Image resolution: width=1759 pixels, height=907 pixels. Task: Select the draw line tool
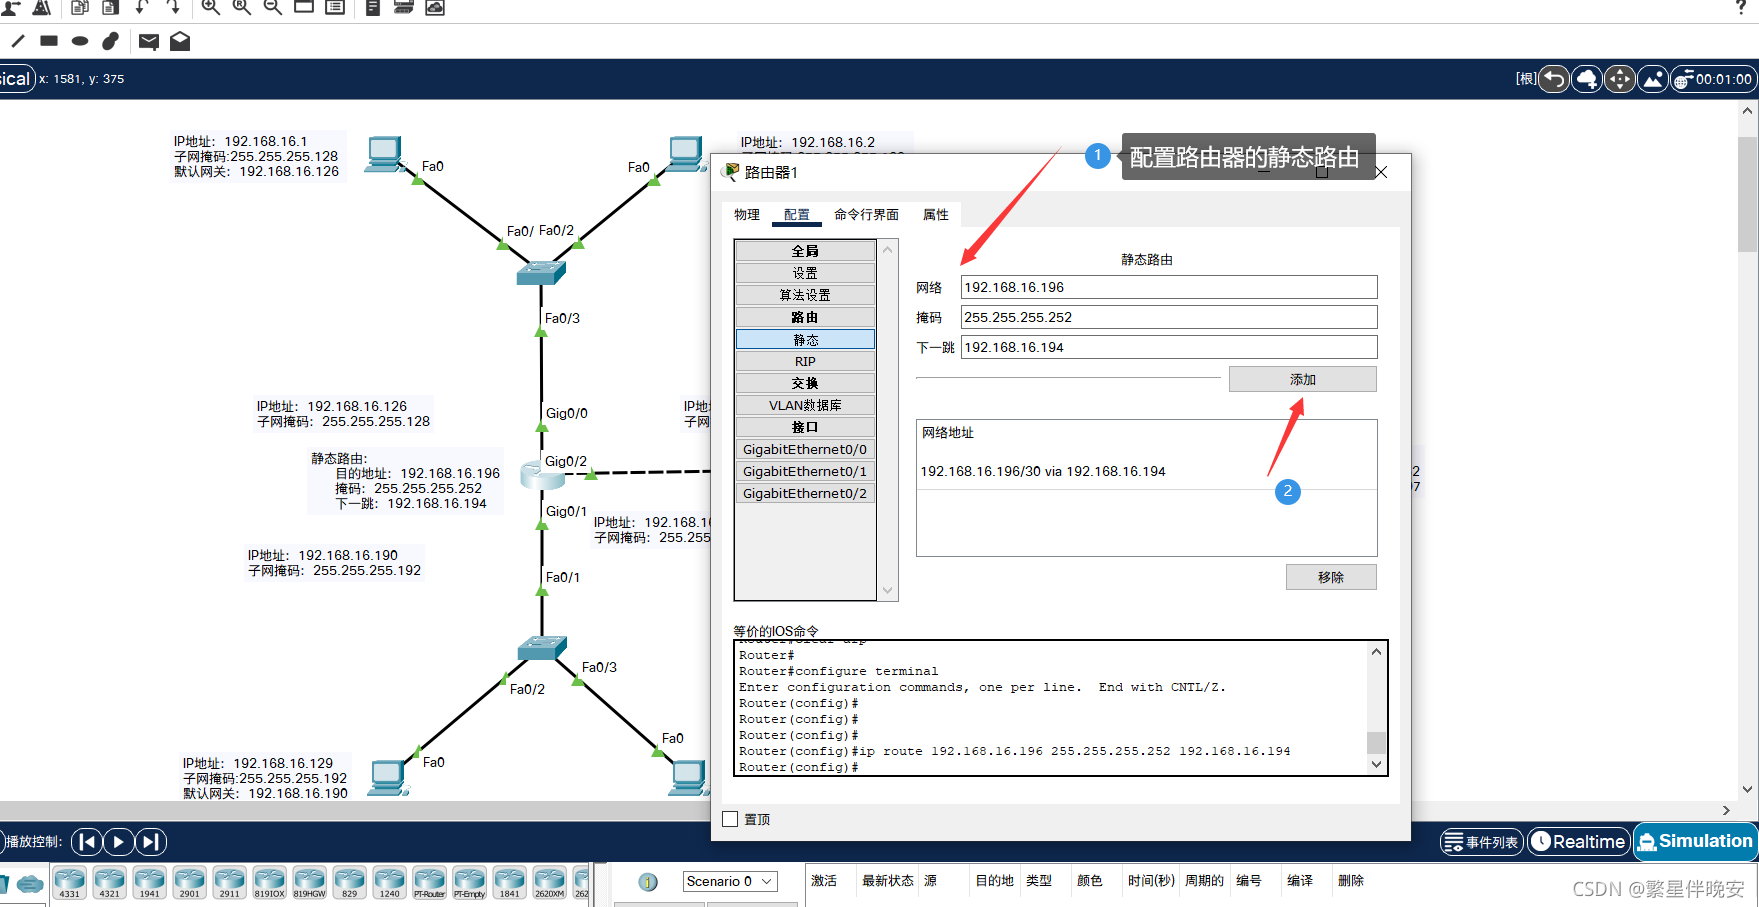(18, 41)
